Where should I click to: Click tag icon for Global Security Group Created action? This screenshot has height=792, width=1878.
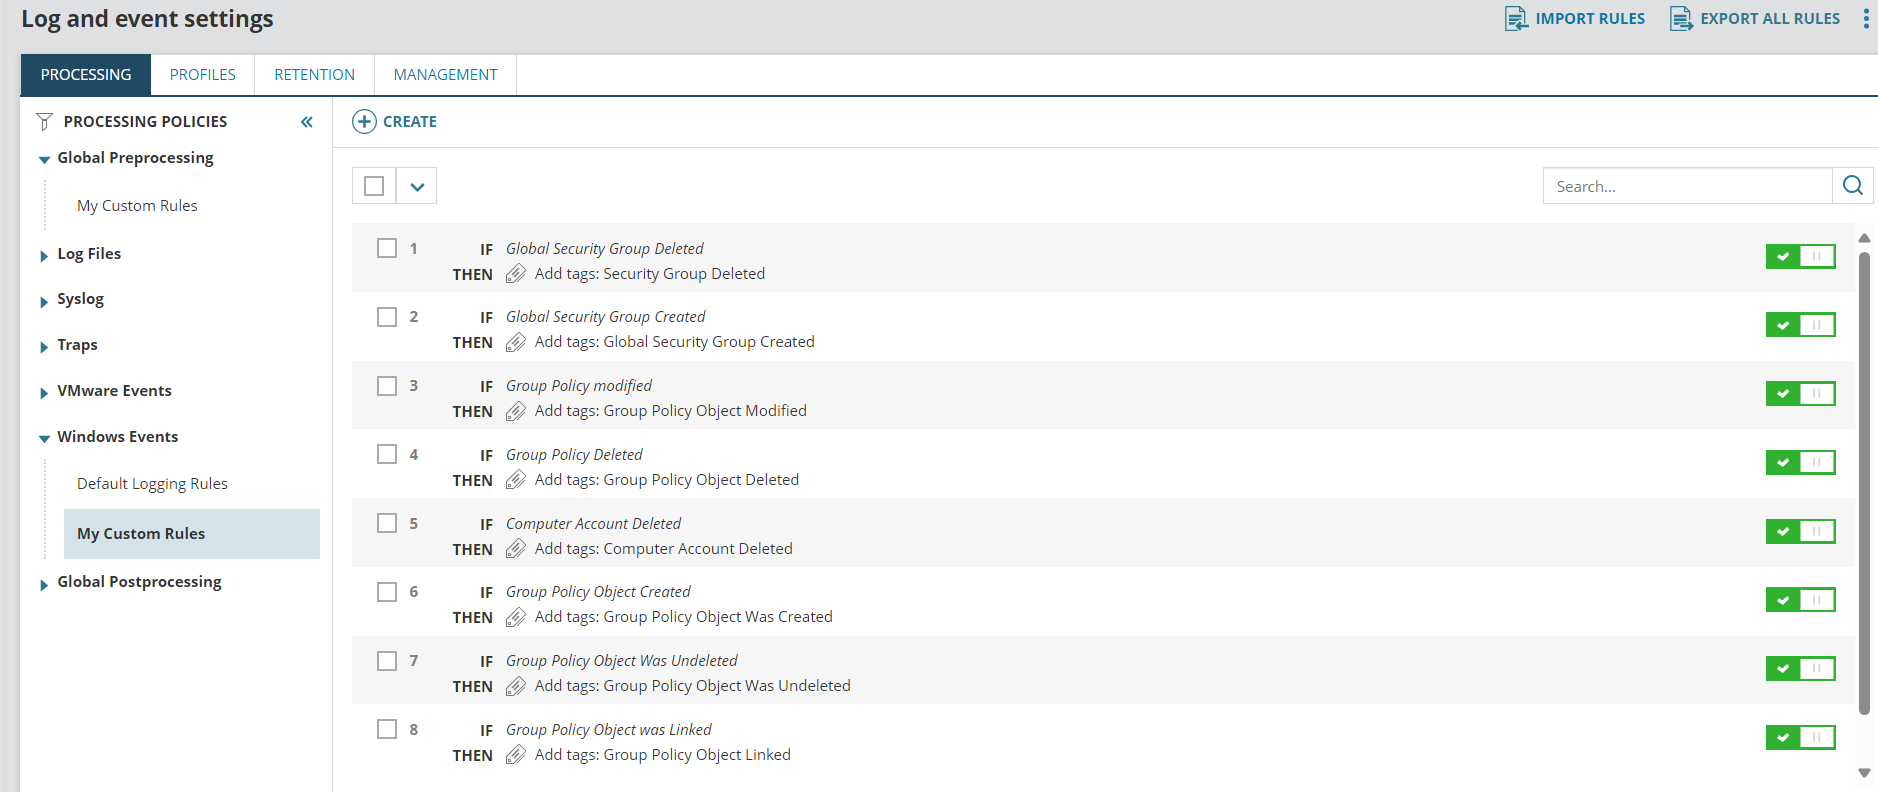[x=516, y=343]
